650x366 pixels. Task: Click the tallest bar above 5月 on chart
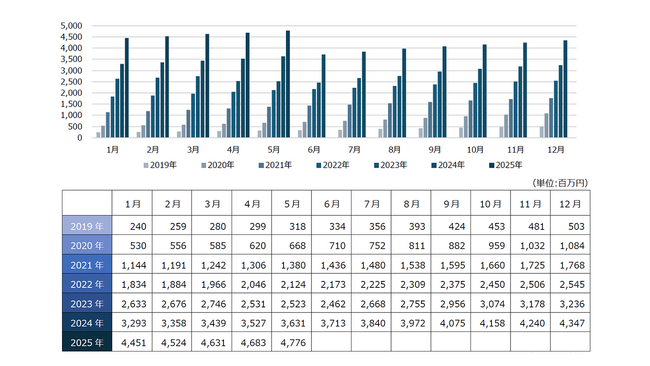click(x=288, y=84)
